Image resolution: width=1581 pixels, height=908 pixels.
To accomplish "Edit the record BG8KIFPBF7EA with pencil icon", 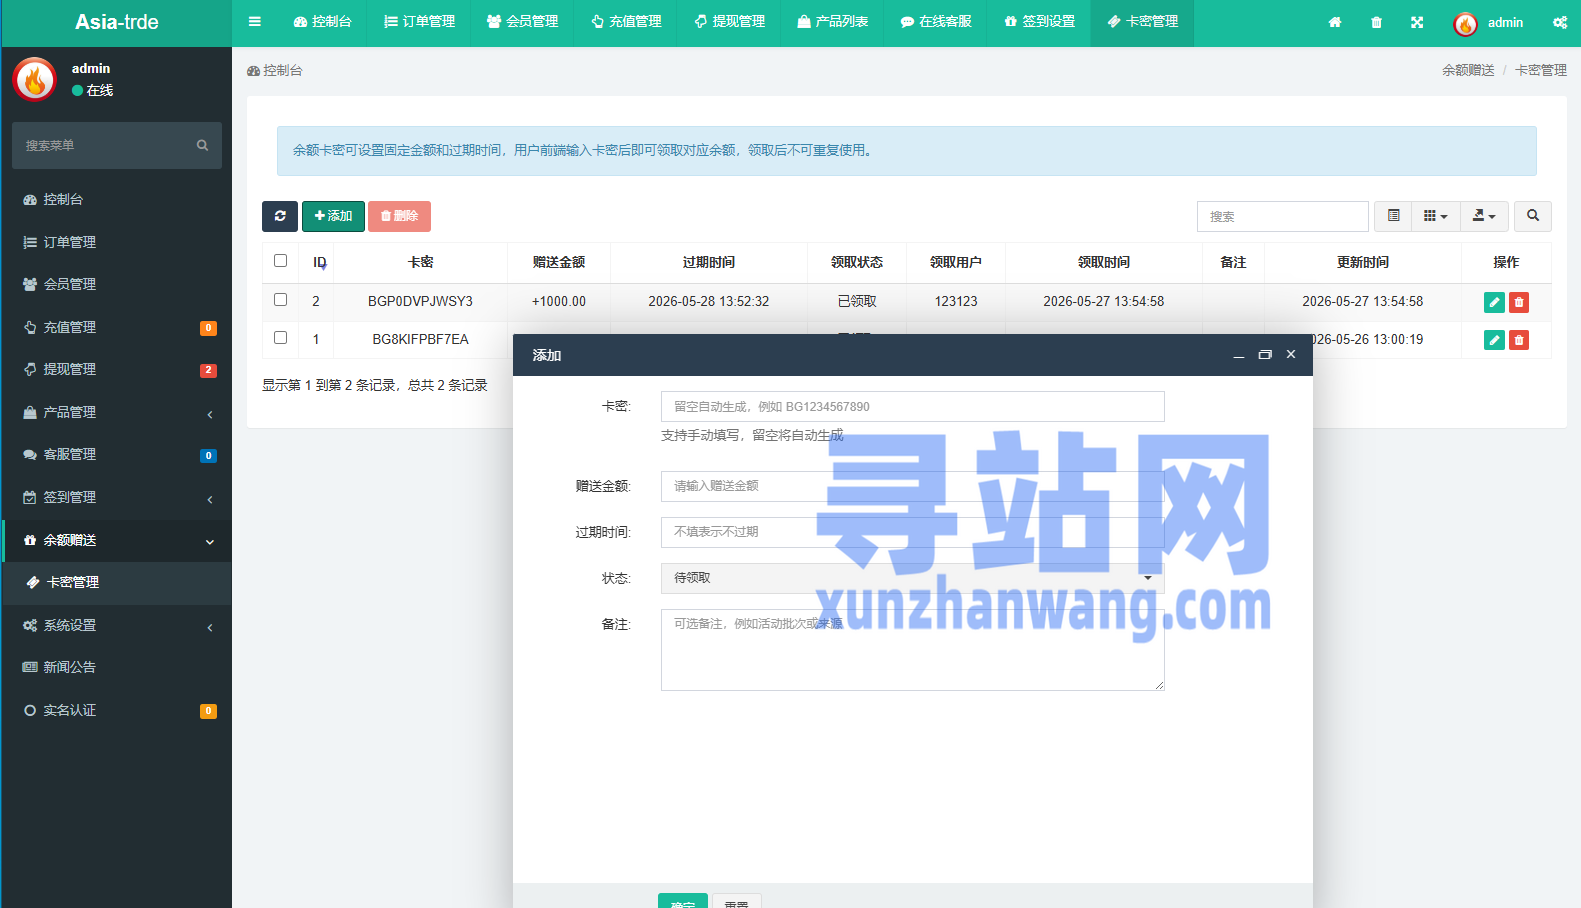I will 1494,340.
